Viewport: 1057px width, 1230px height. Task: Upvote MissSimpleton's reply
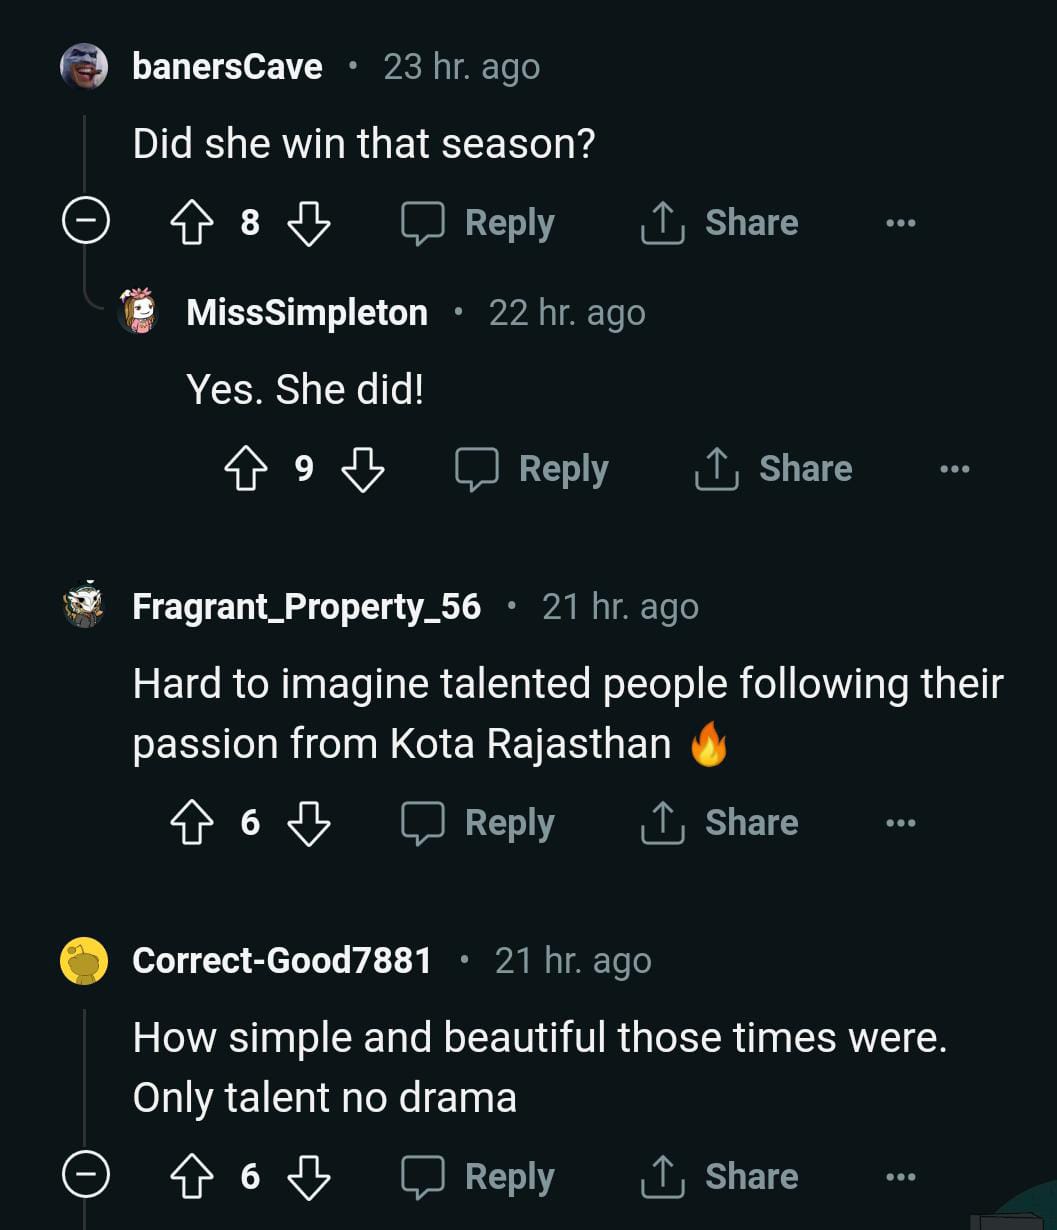(x=247, y=469)
